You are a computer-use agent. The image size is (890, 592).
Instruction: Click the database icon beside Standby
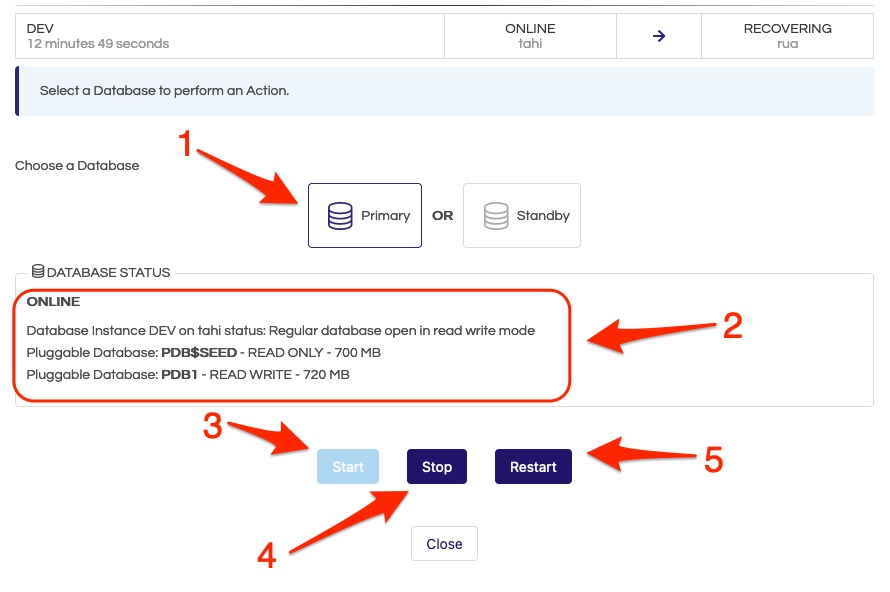(x=495, y=215)
